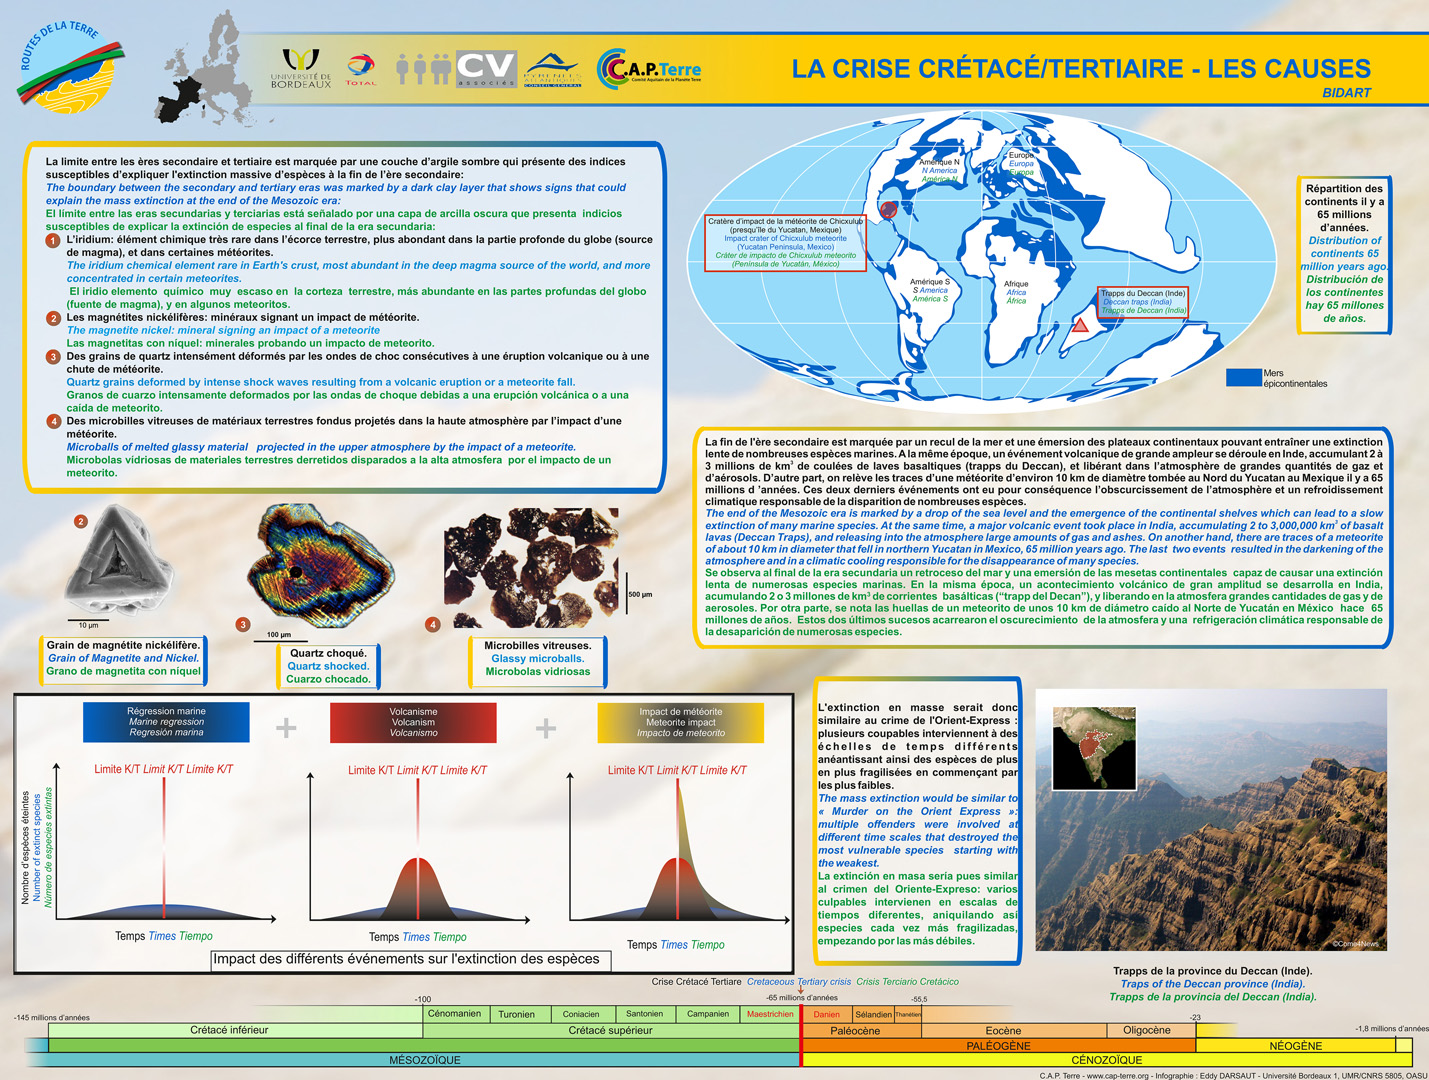Click the red triangle marker on Deccan

[1080, 325]
